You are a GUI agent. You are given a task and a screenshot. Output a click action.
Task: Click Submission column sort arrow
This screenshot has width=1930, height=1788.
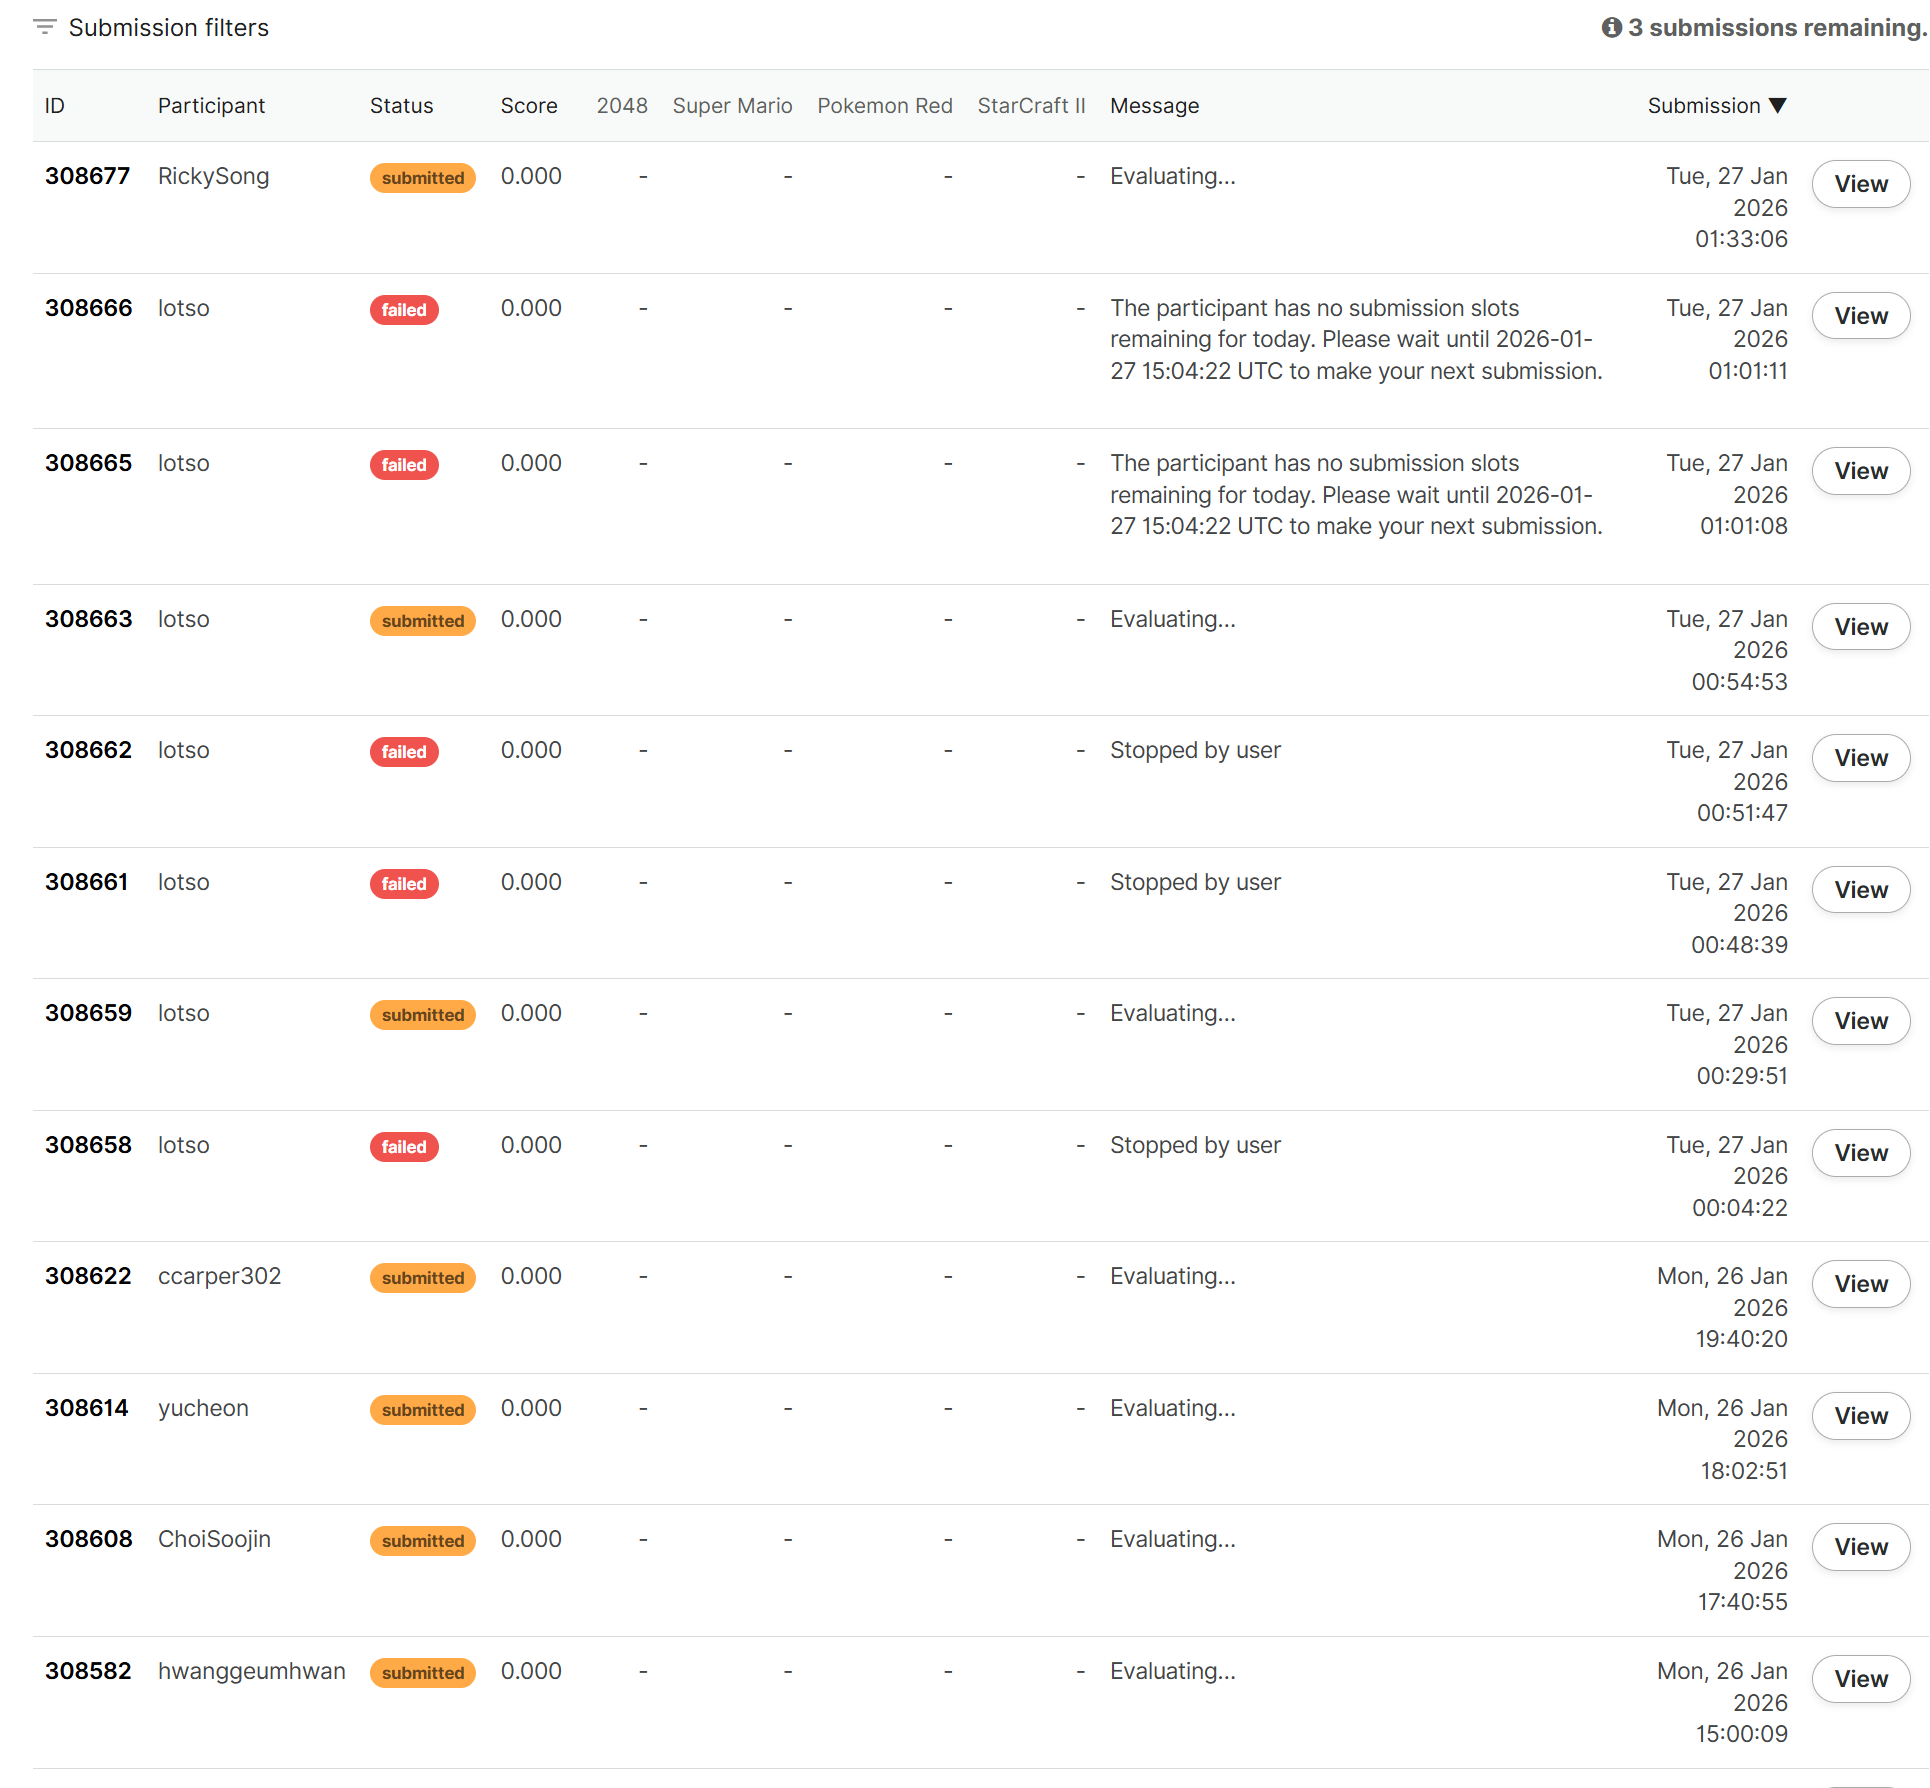tap(1777, 106)
